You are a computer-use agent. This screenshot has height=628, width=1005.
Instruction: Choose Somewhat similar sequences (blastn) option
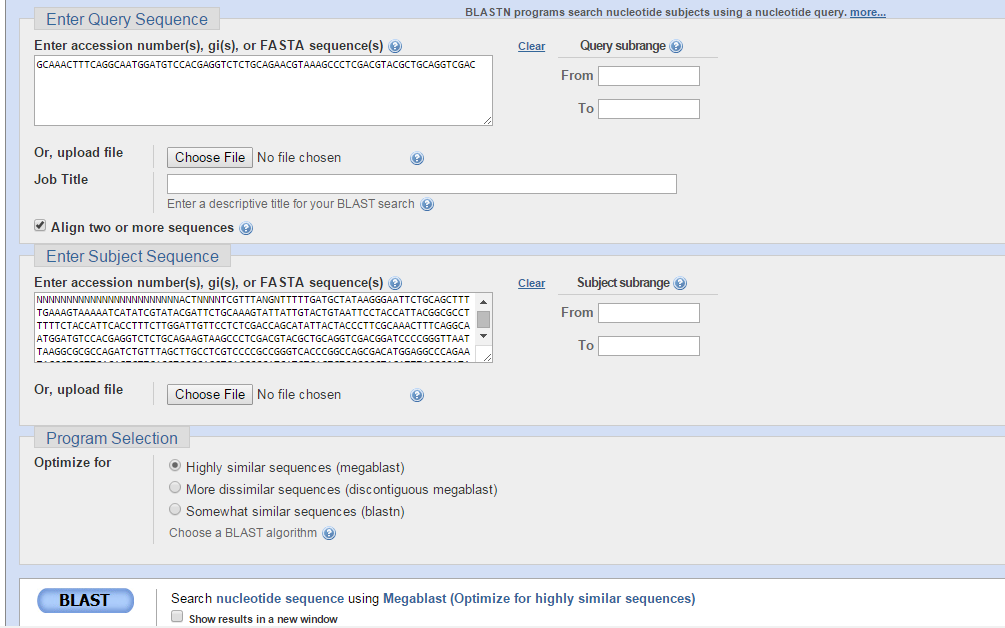click(176, 511)
